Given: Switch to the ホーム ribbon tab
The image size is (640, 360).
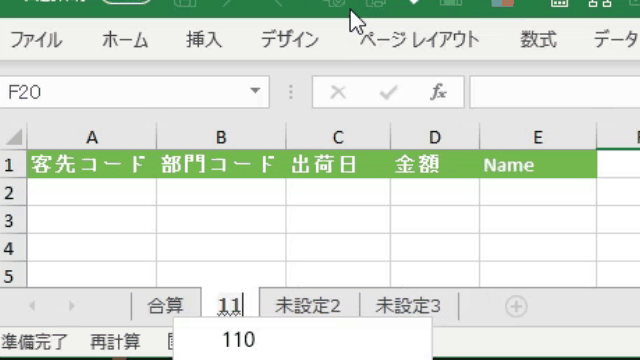Looking at the screenshot, I should [124, 40].
